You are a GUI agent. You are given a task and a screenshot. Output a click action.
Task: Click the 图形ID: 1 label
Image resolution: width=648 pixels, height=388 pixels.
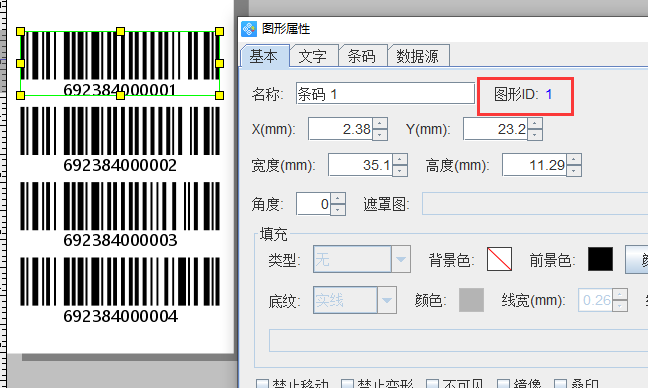click(523, 95)
